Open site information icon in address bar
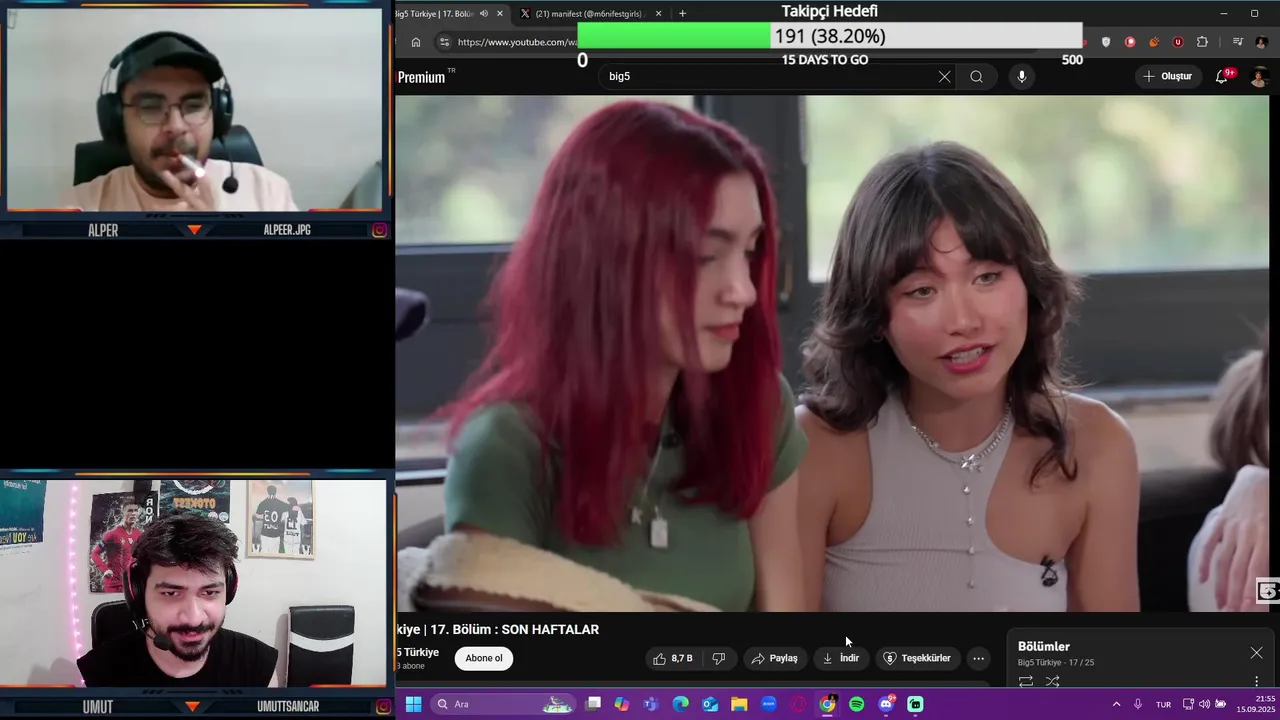The image size is (1280, 720). (445, 42)
